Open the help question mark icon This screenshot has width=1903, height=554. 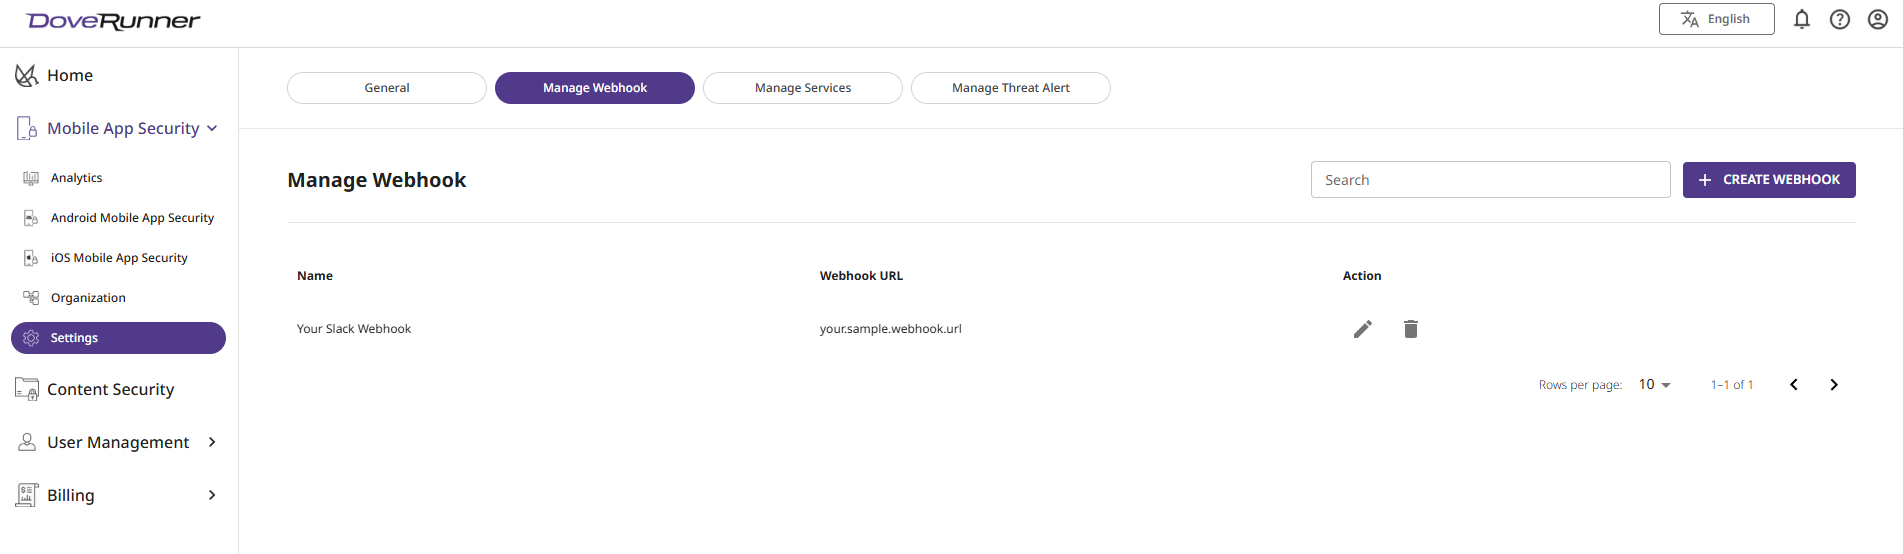tap(1840, 19)
